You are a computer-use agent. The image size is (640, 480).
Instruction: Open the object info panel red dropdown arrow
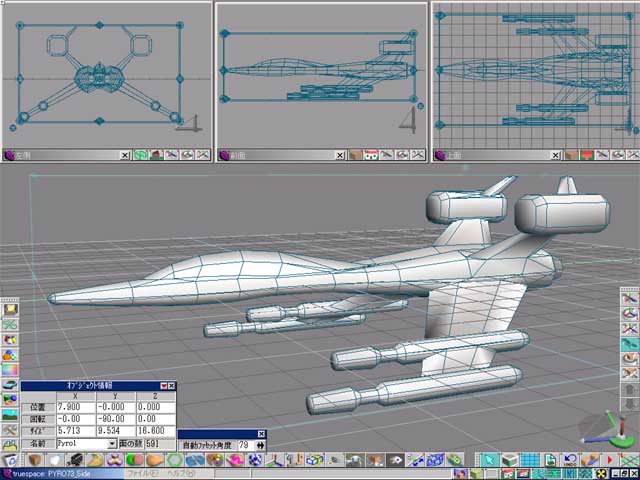[x=164, y=386]
